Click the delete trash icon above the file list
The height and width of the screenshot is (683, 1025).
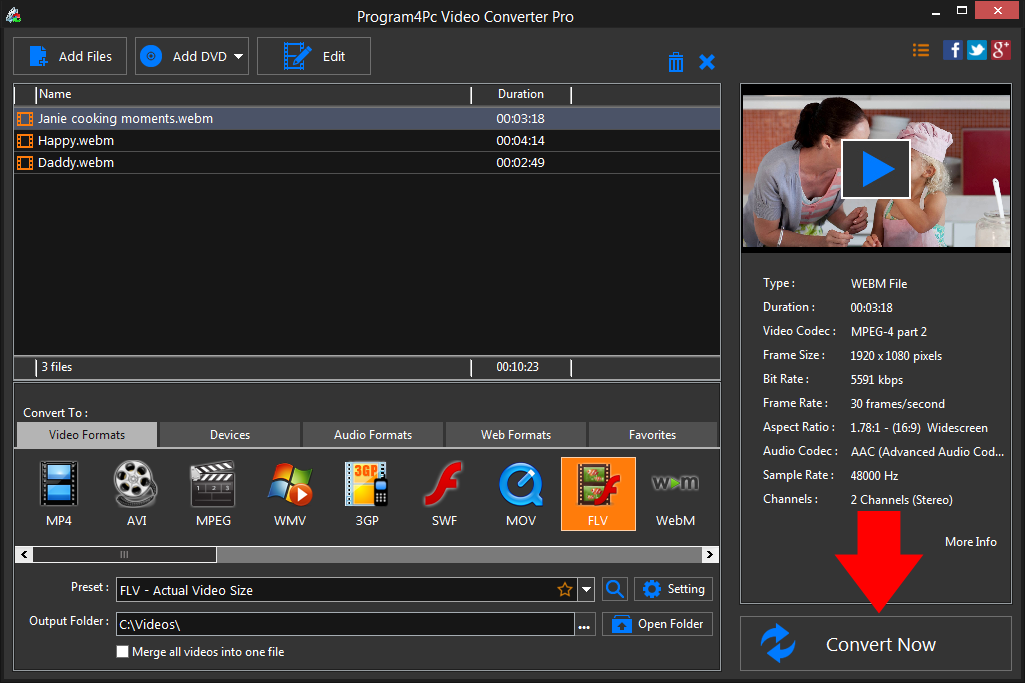pyautogui.click(x=675, y=61)
